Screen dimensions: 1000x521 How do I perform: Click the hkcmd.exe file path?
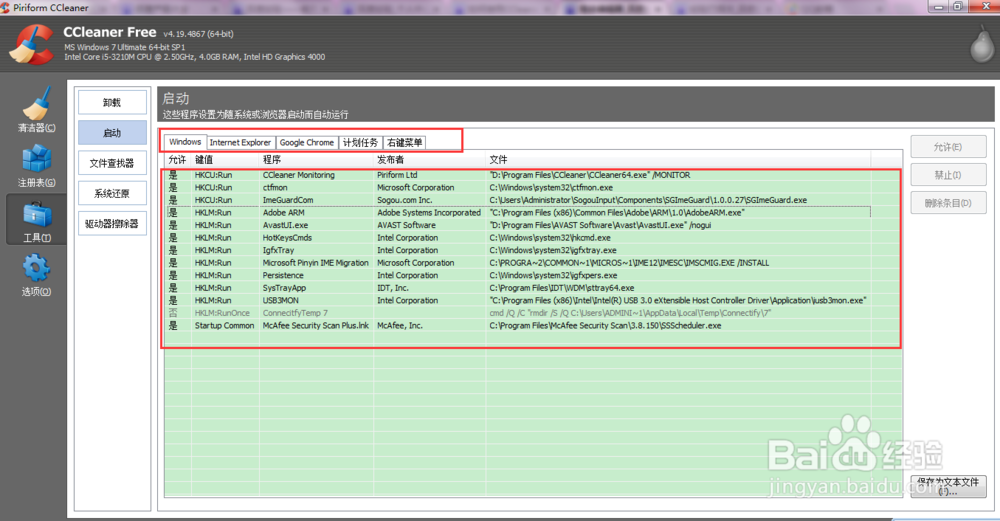(550, 237)
